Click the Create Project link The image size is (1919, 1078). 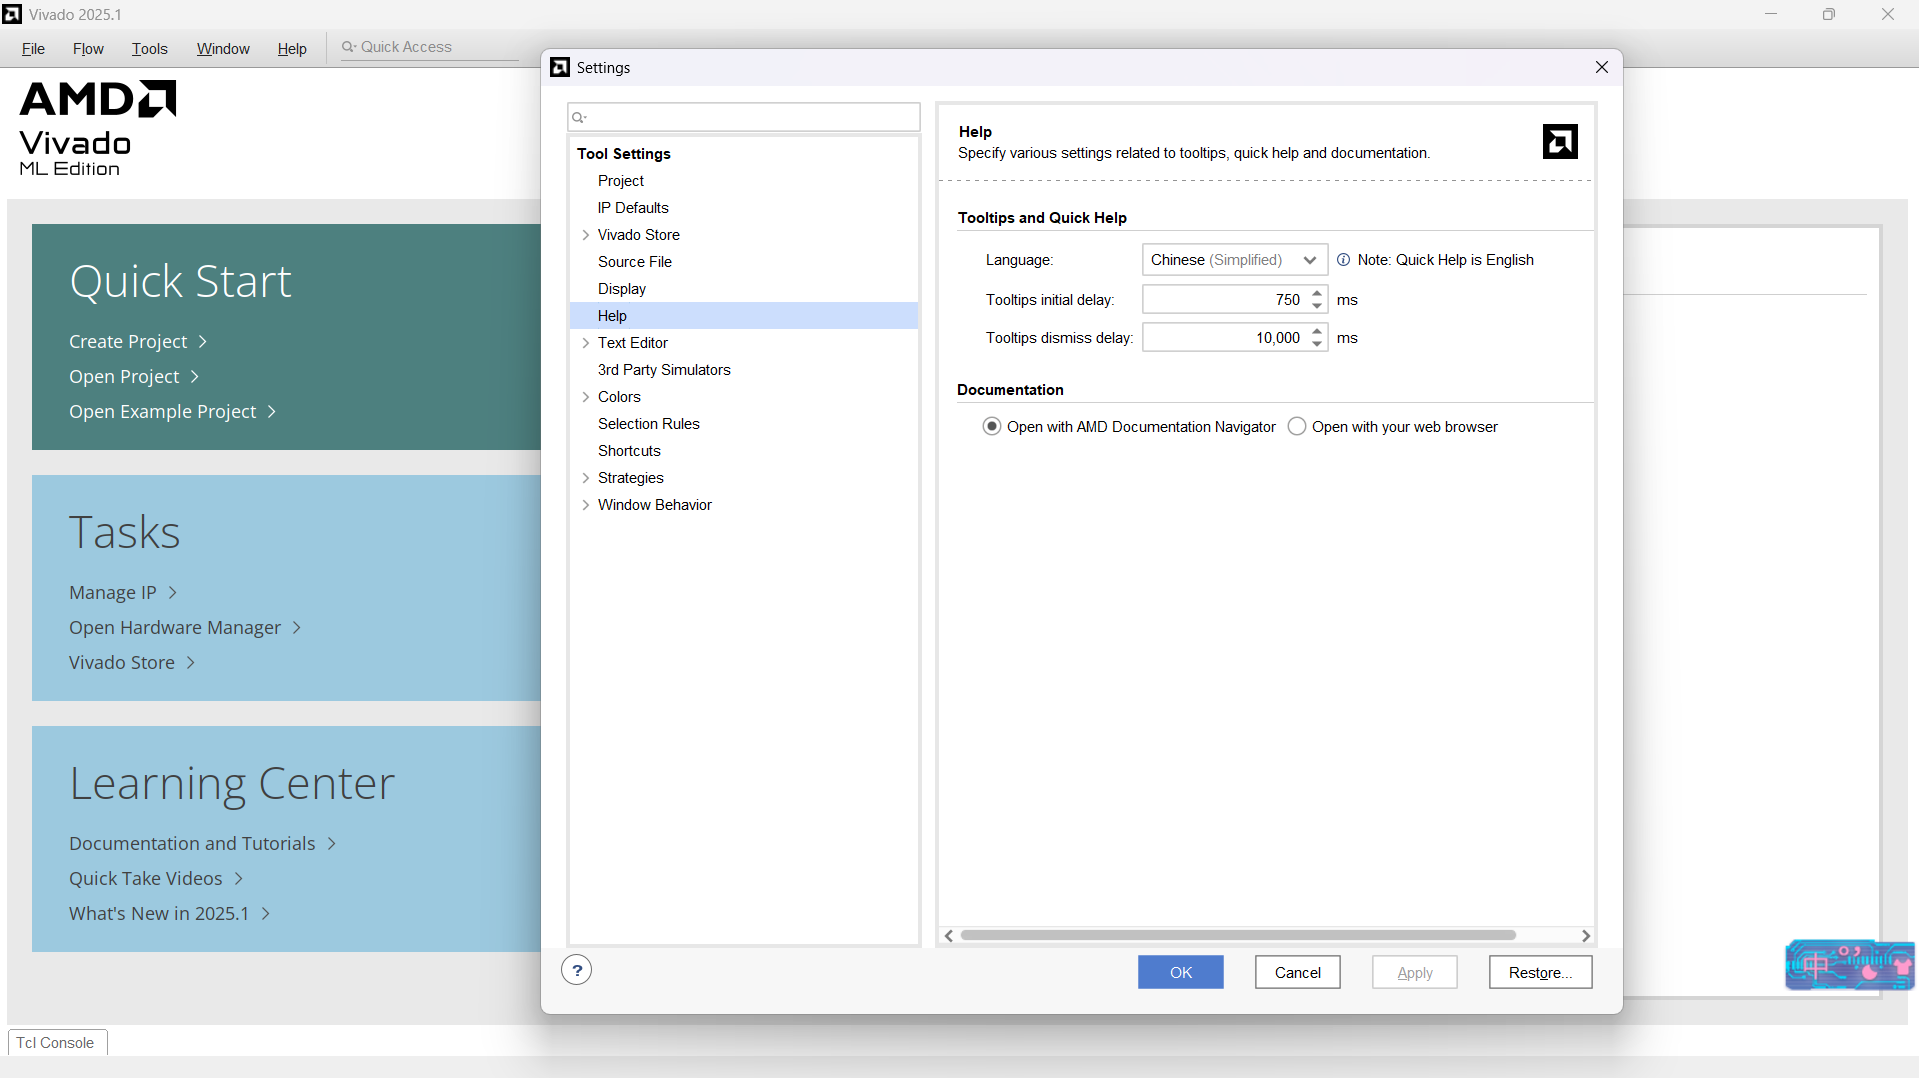click(138, 342)
